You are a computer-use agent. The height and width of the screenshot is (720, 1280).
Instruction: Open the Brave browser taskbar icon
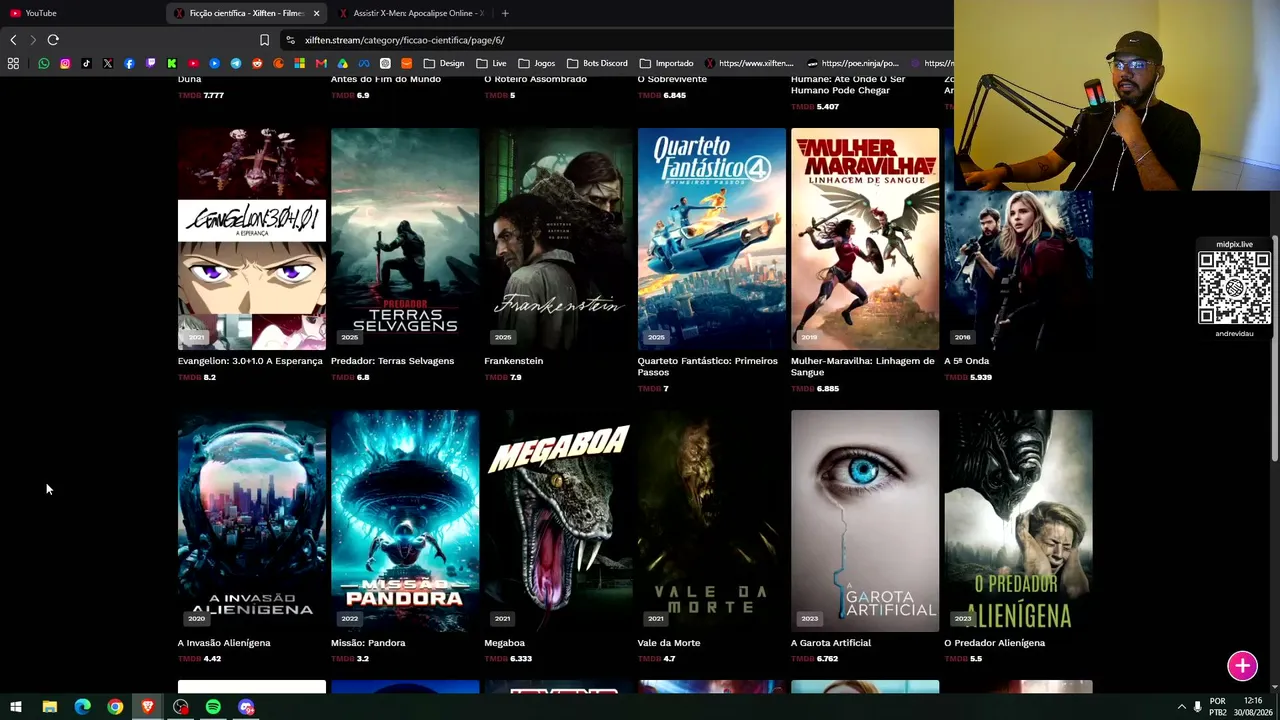148,707
